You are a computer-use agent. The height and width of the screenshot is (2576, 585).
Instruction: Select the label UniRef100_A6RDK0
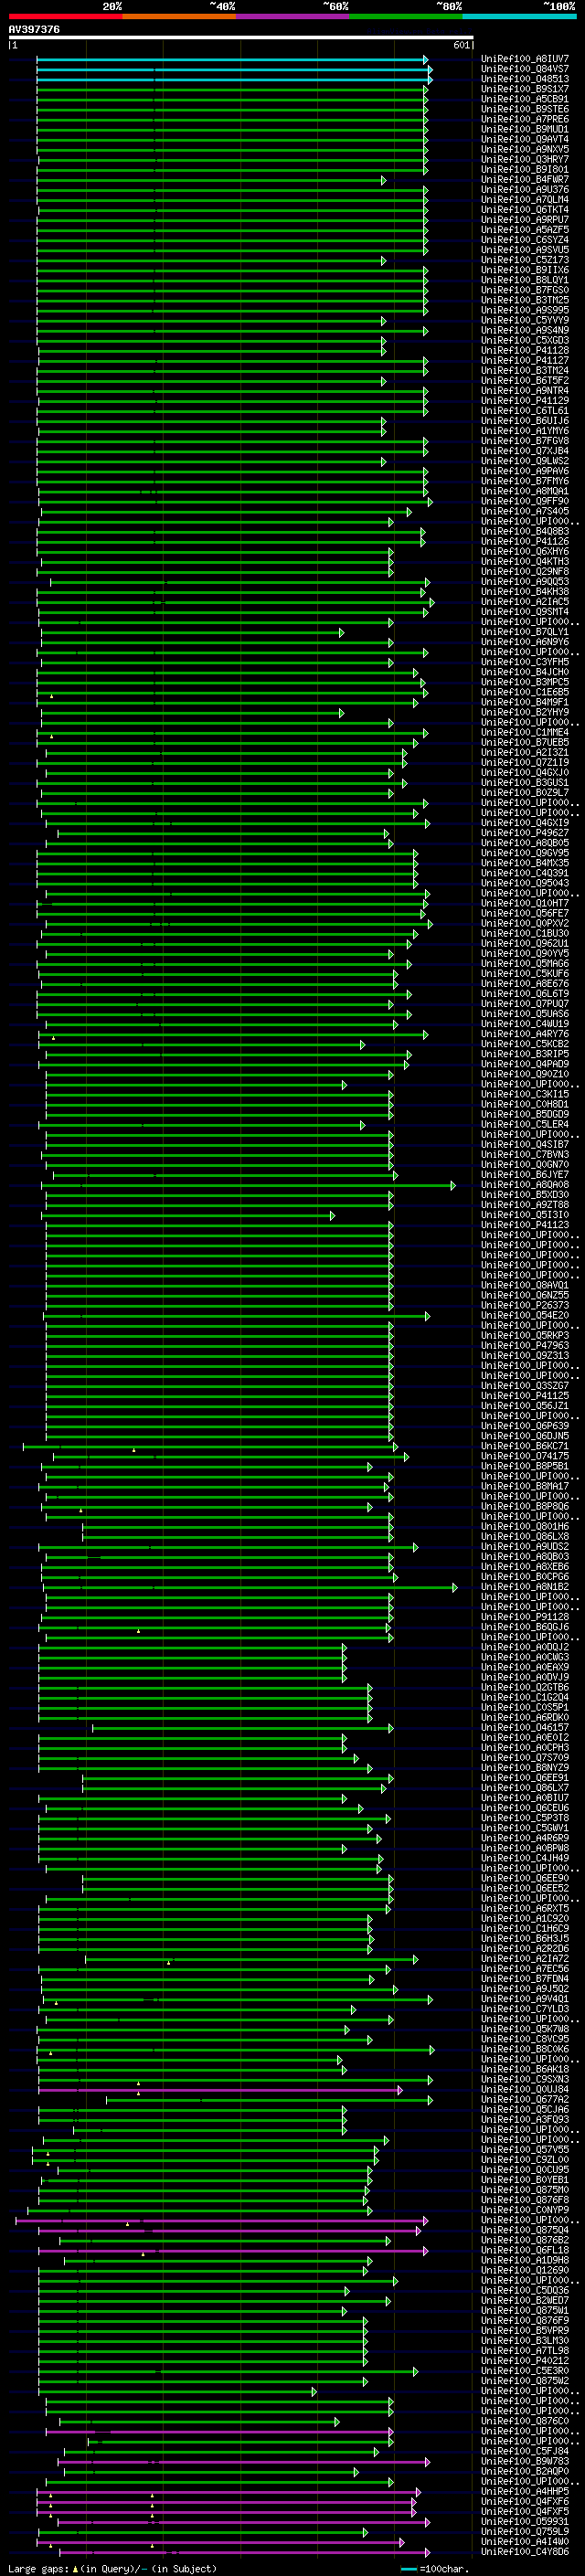click(x=525, y=1717)
